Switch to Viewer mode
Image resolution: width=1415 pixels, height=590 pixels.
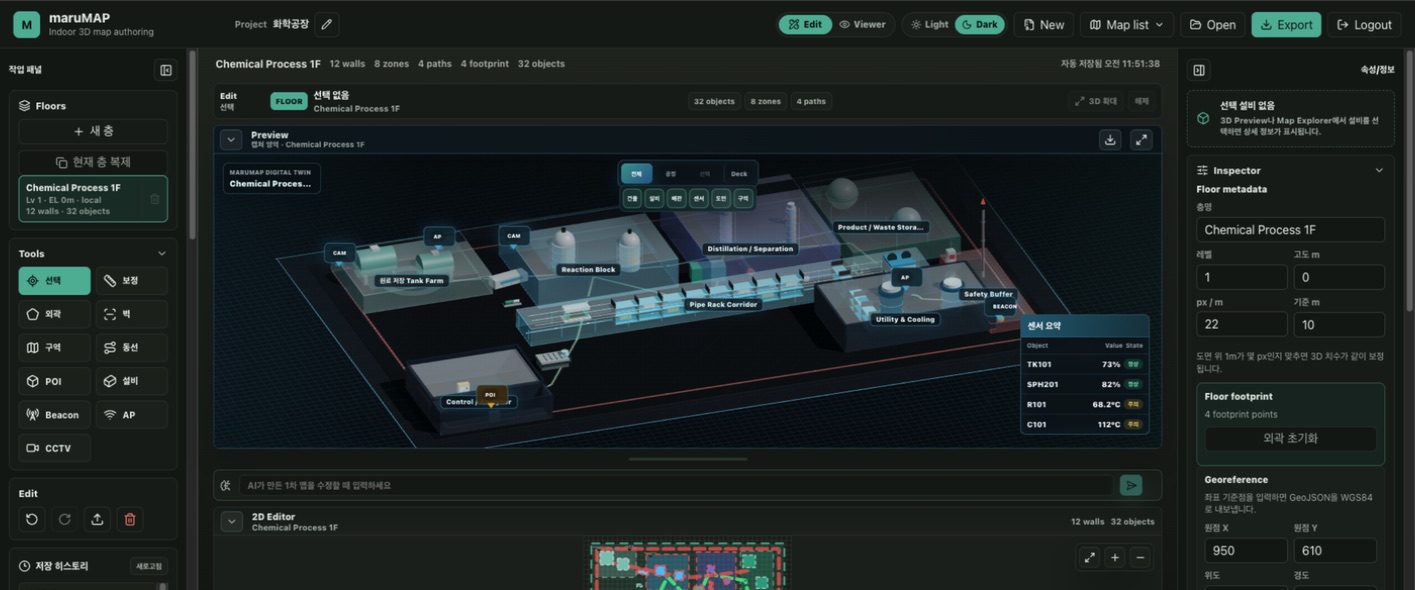click(863, 24)
